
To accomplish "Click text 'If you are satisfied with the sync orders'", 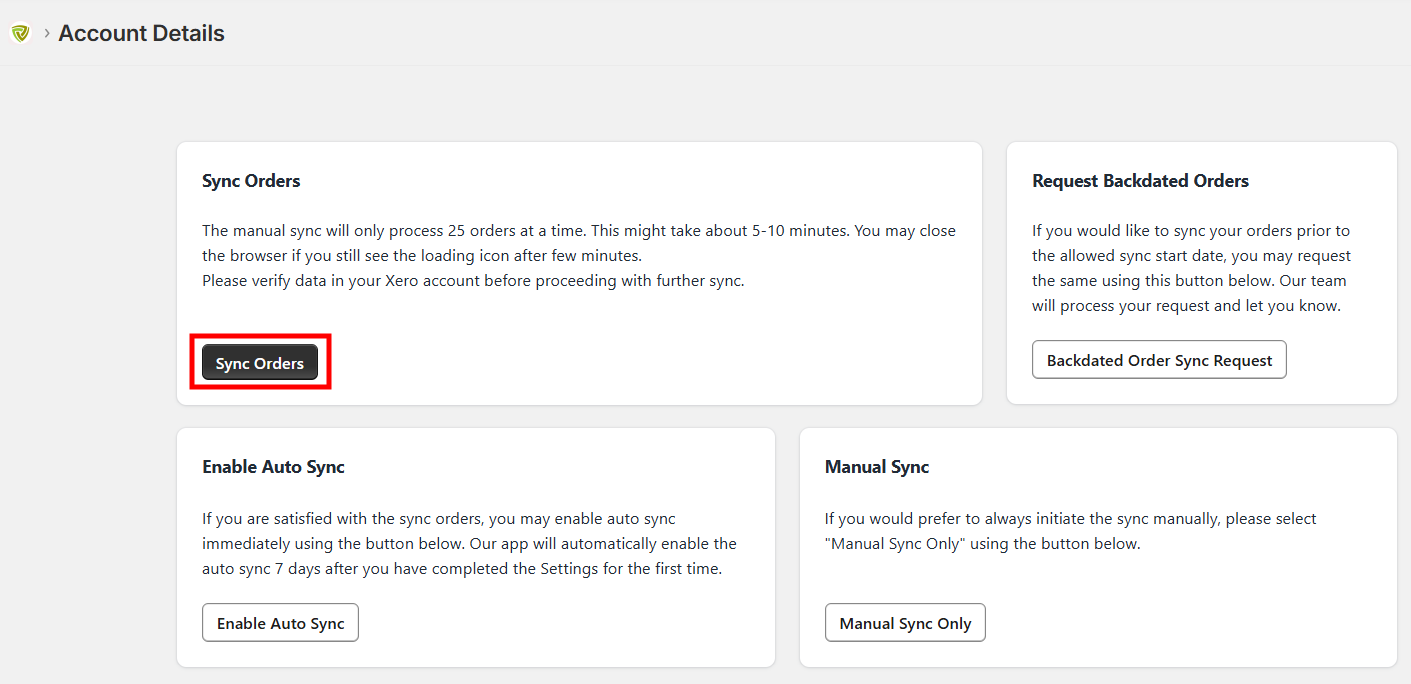I will [x=348, y=519].
